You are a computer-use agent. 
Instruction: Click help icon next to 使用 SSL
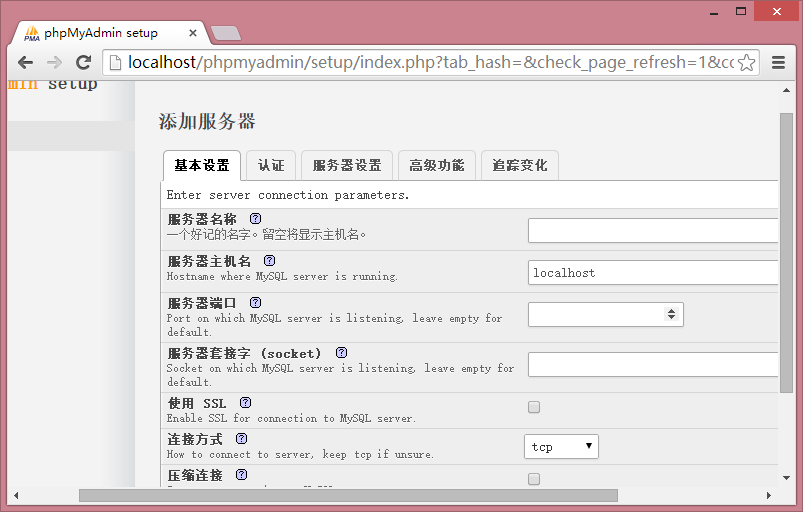click(245, 402)
